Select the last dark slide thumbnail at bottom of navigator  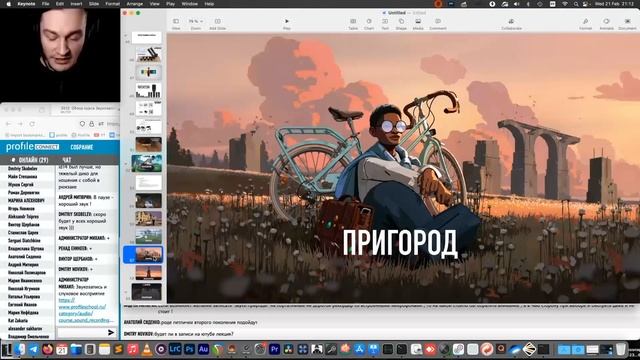(147, 291)
